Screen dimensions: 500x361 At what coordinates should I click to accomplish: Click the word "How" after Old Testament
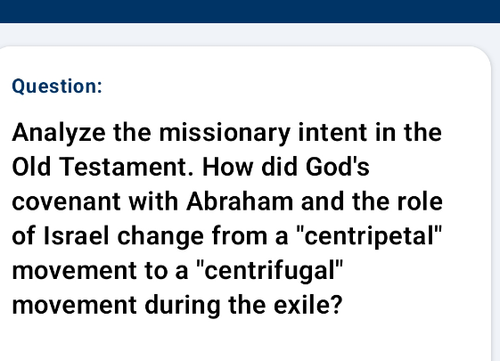pyautogui.click(x=227, y=167)
